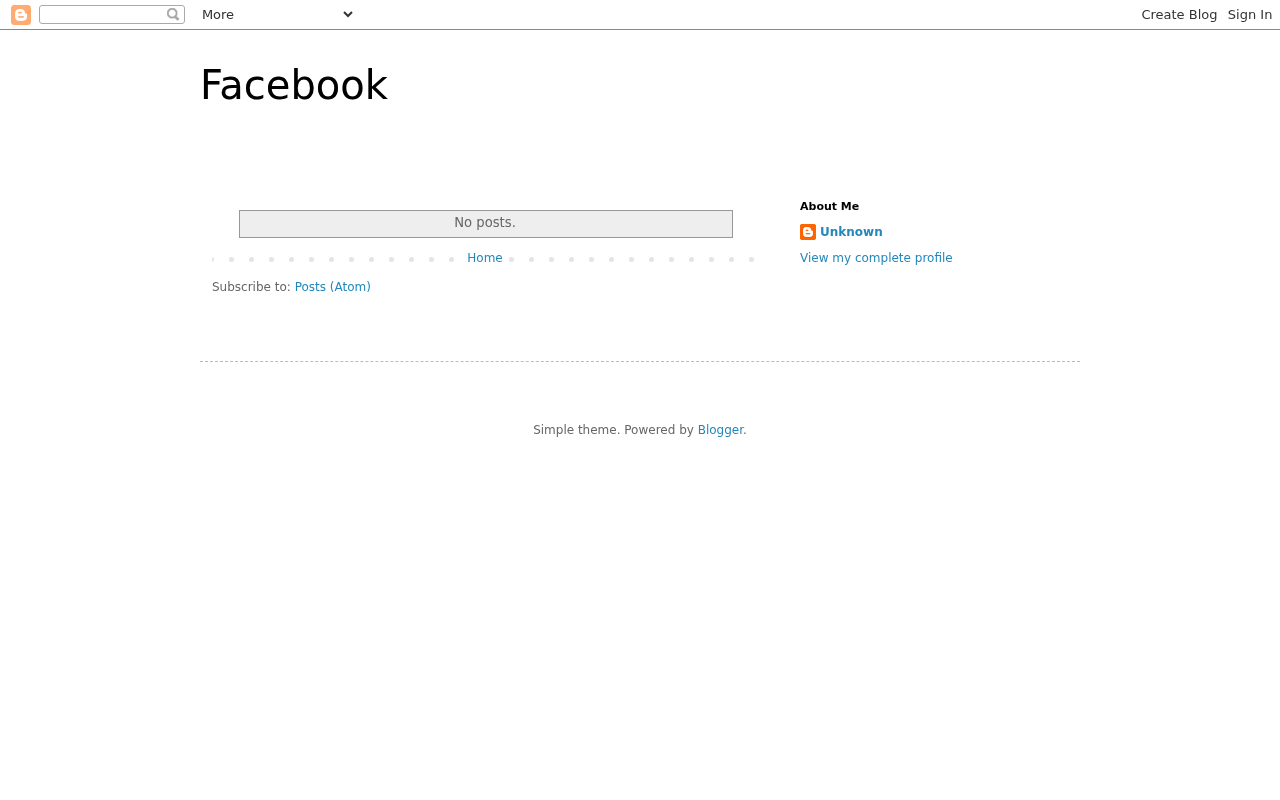Follow the Blogger link in footer
This screenshot has height=800, width=1280.
coord(720,430)
